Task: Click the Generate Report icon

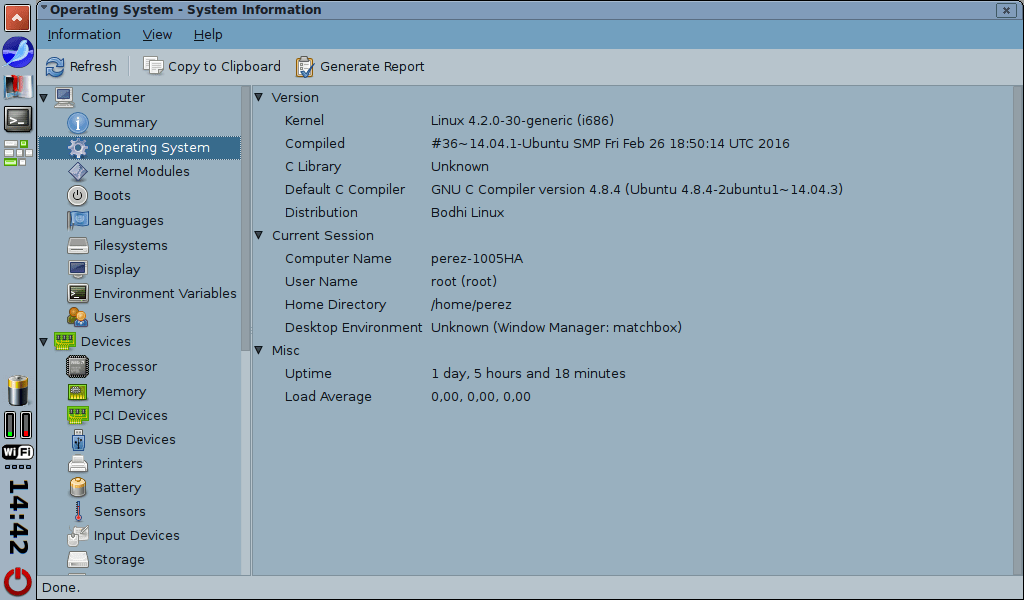Action: [x=305, y=67]
